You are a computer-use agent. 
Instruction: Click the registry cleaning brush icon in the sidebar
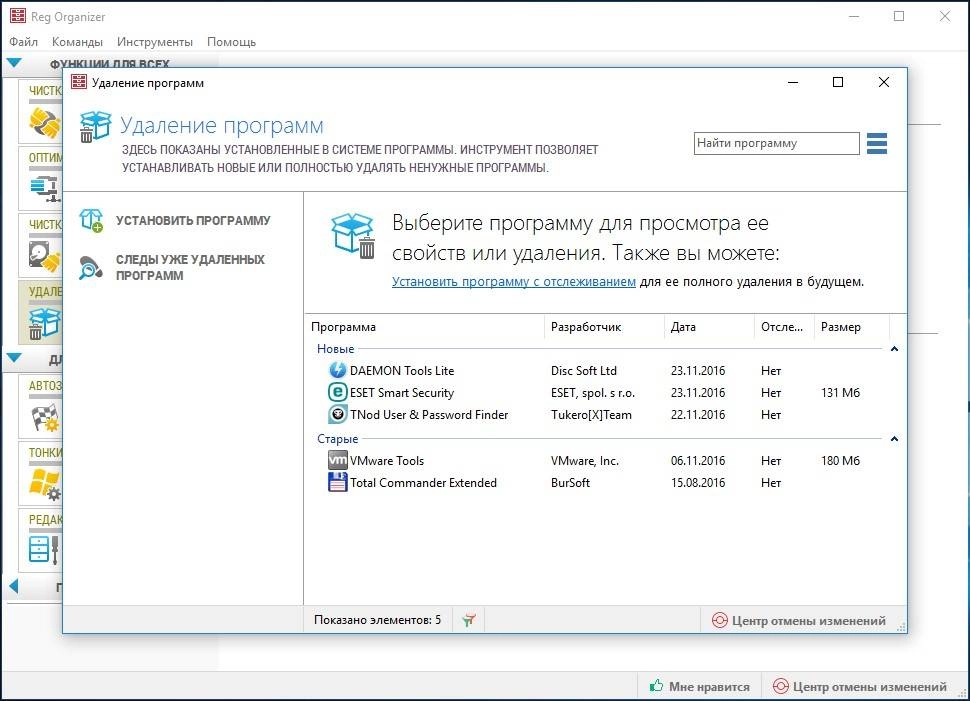tap(45, 123)
